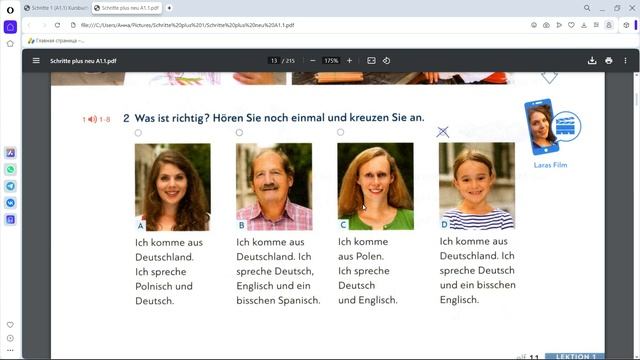The height and width of the screenshot is (360, 640).
Task: Click the text 'und ein bisschen' under D
Action: coord(478,285)
